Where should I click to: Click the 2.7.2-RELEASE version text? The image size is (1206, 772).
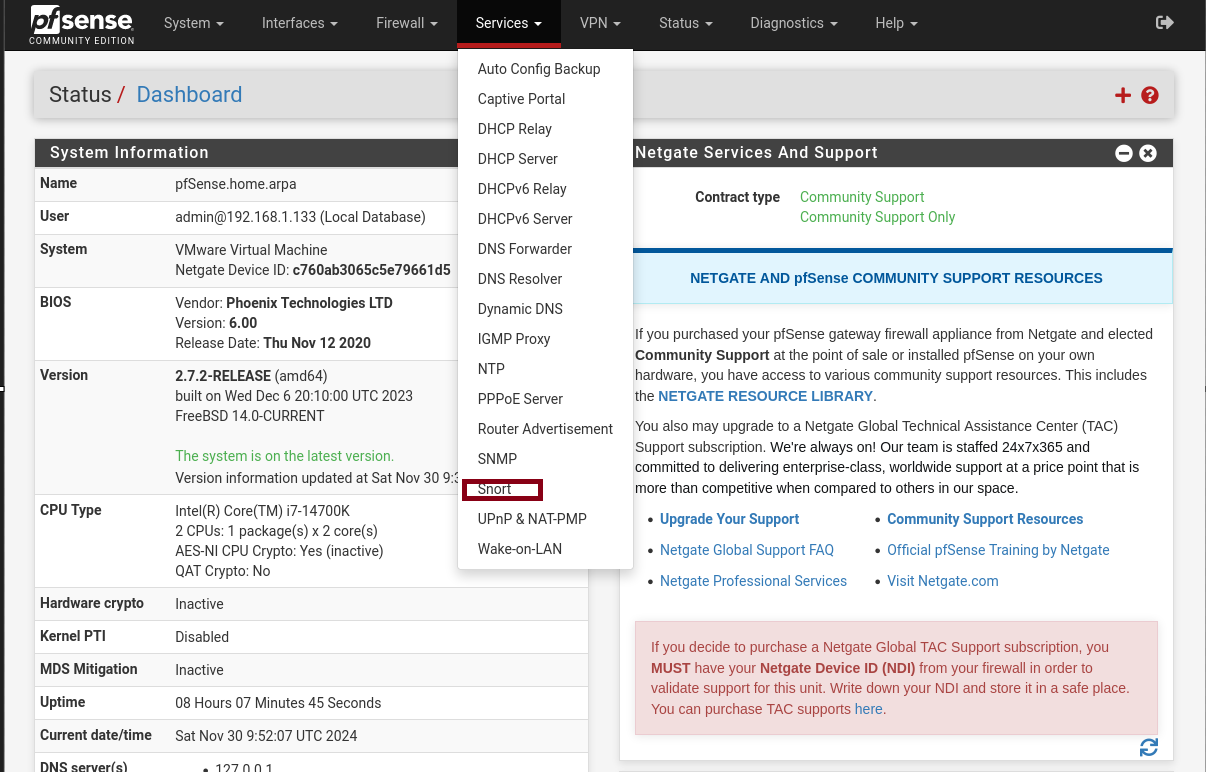(x=223, y=376)
